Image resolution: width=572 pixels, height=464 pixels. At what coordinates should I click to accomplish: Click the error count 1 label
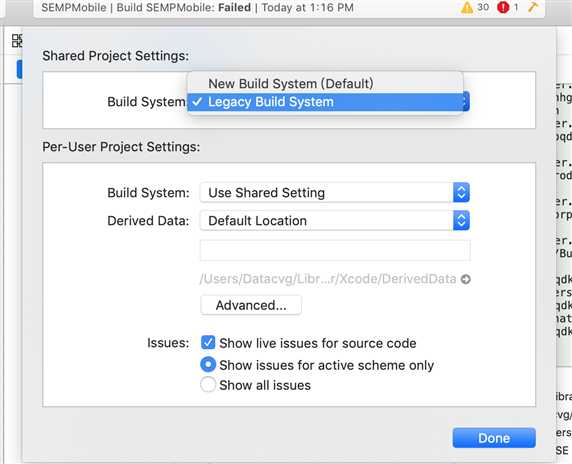[x=516, y=7]
